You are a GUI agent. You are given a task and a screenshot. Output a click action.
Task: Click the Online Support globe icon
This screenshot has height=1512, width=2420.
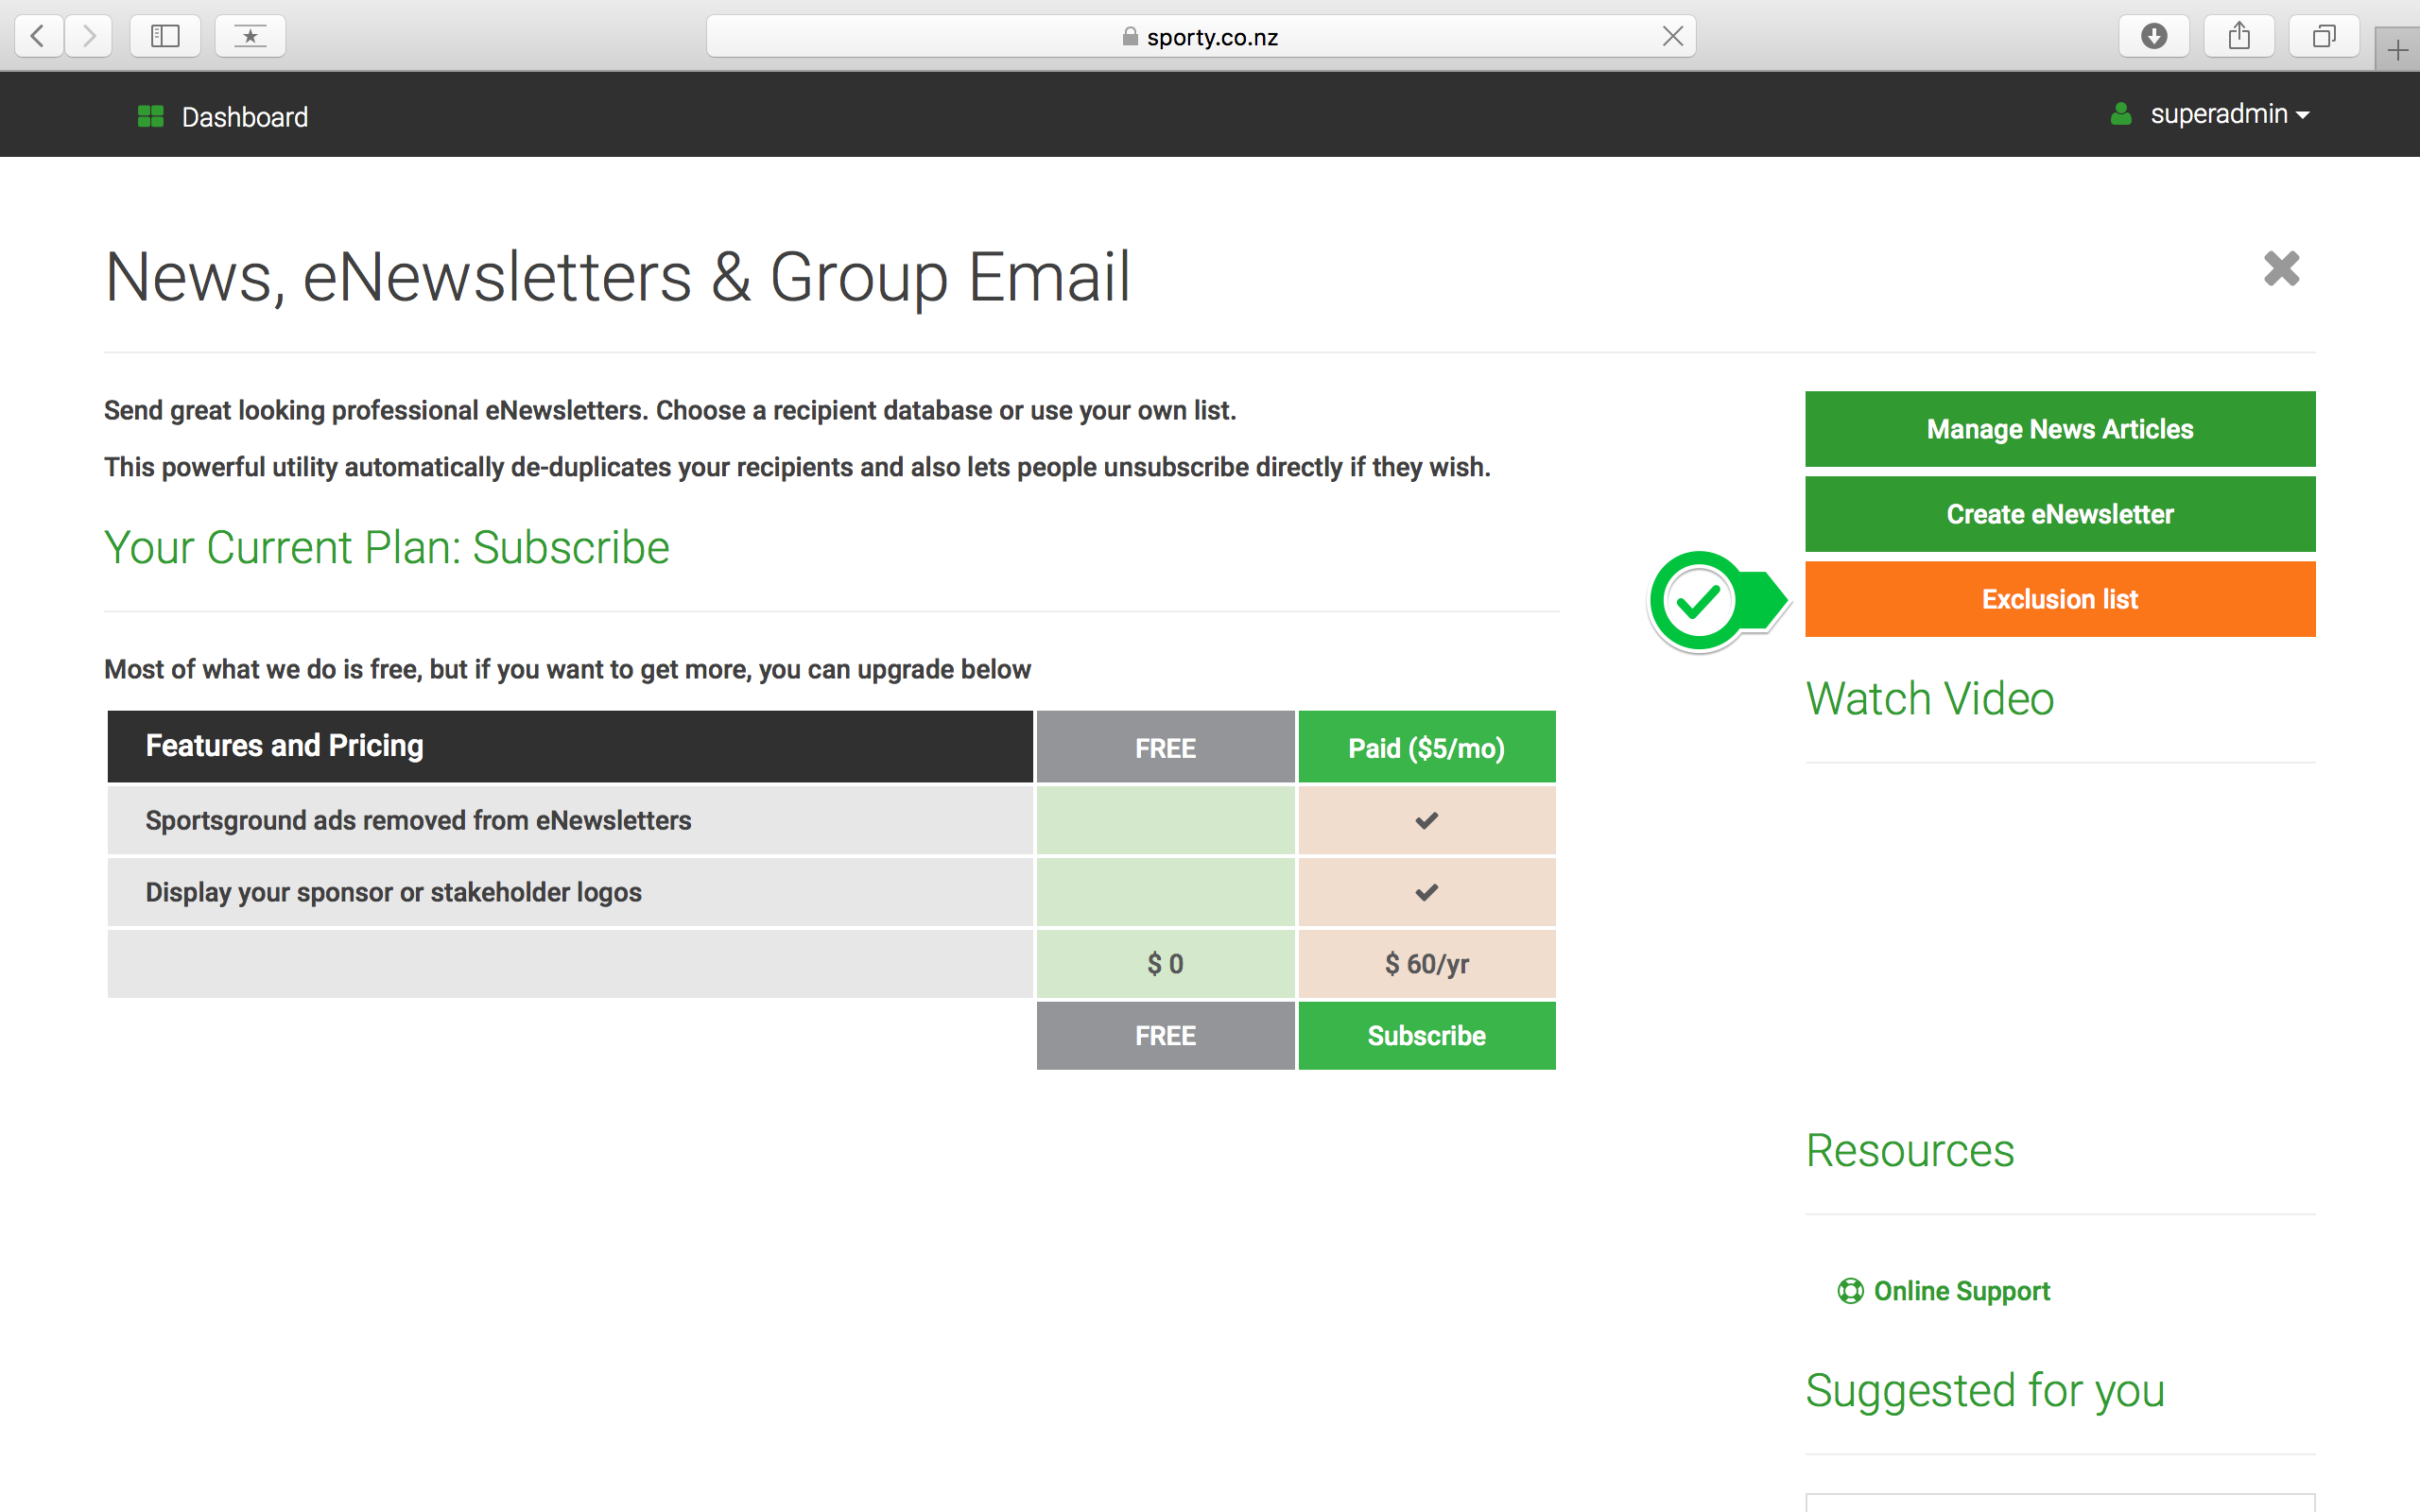click(x=1850, y=1289)
